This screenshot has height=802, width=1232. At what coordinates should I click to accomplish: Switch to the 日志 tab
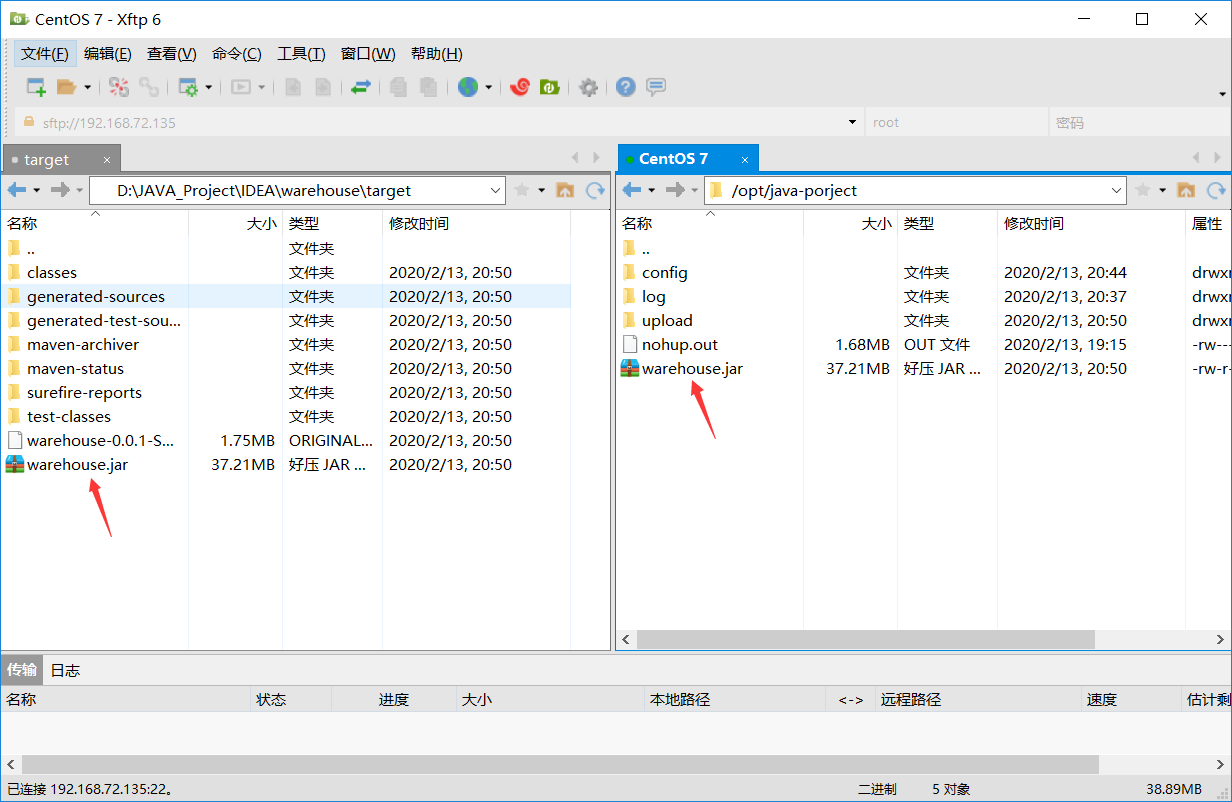64,670
